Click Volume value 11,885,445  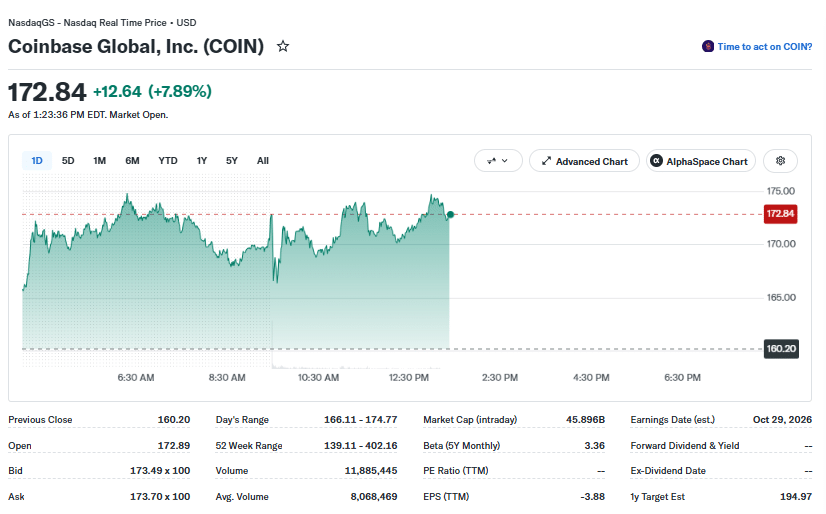click(371, 471)
